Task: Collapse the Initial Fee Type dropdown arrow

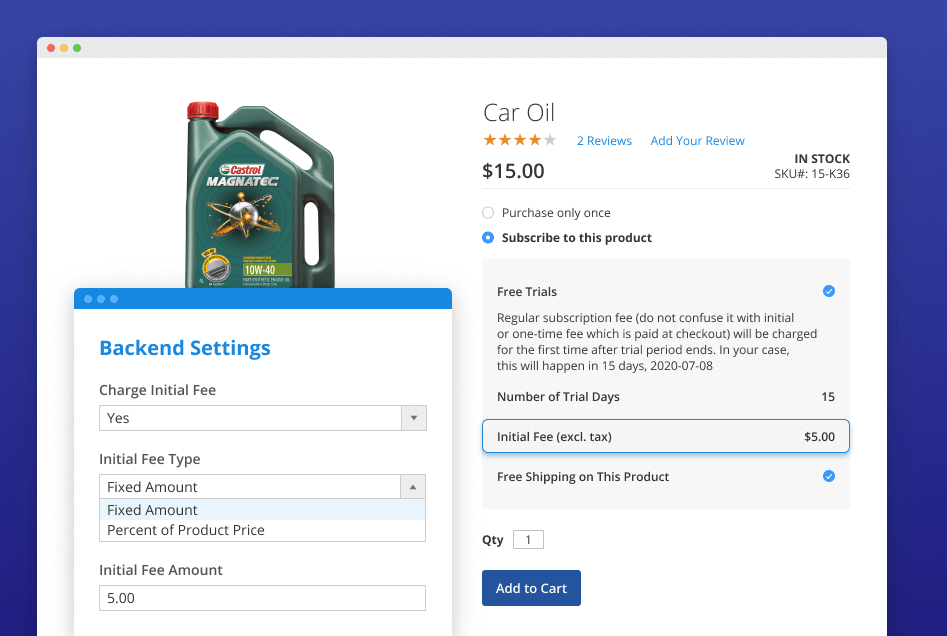Action: click(413, 487)
